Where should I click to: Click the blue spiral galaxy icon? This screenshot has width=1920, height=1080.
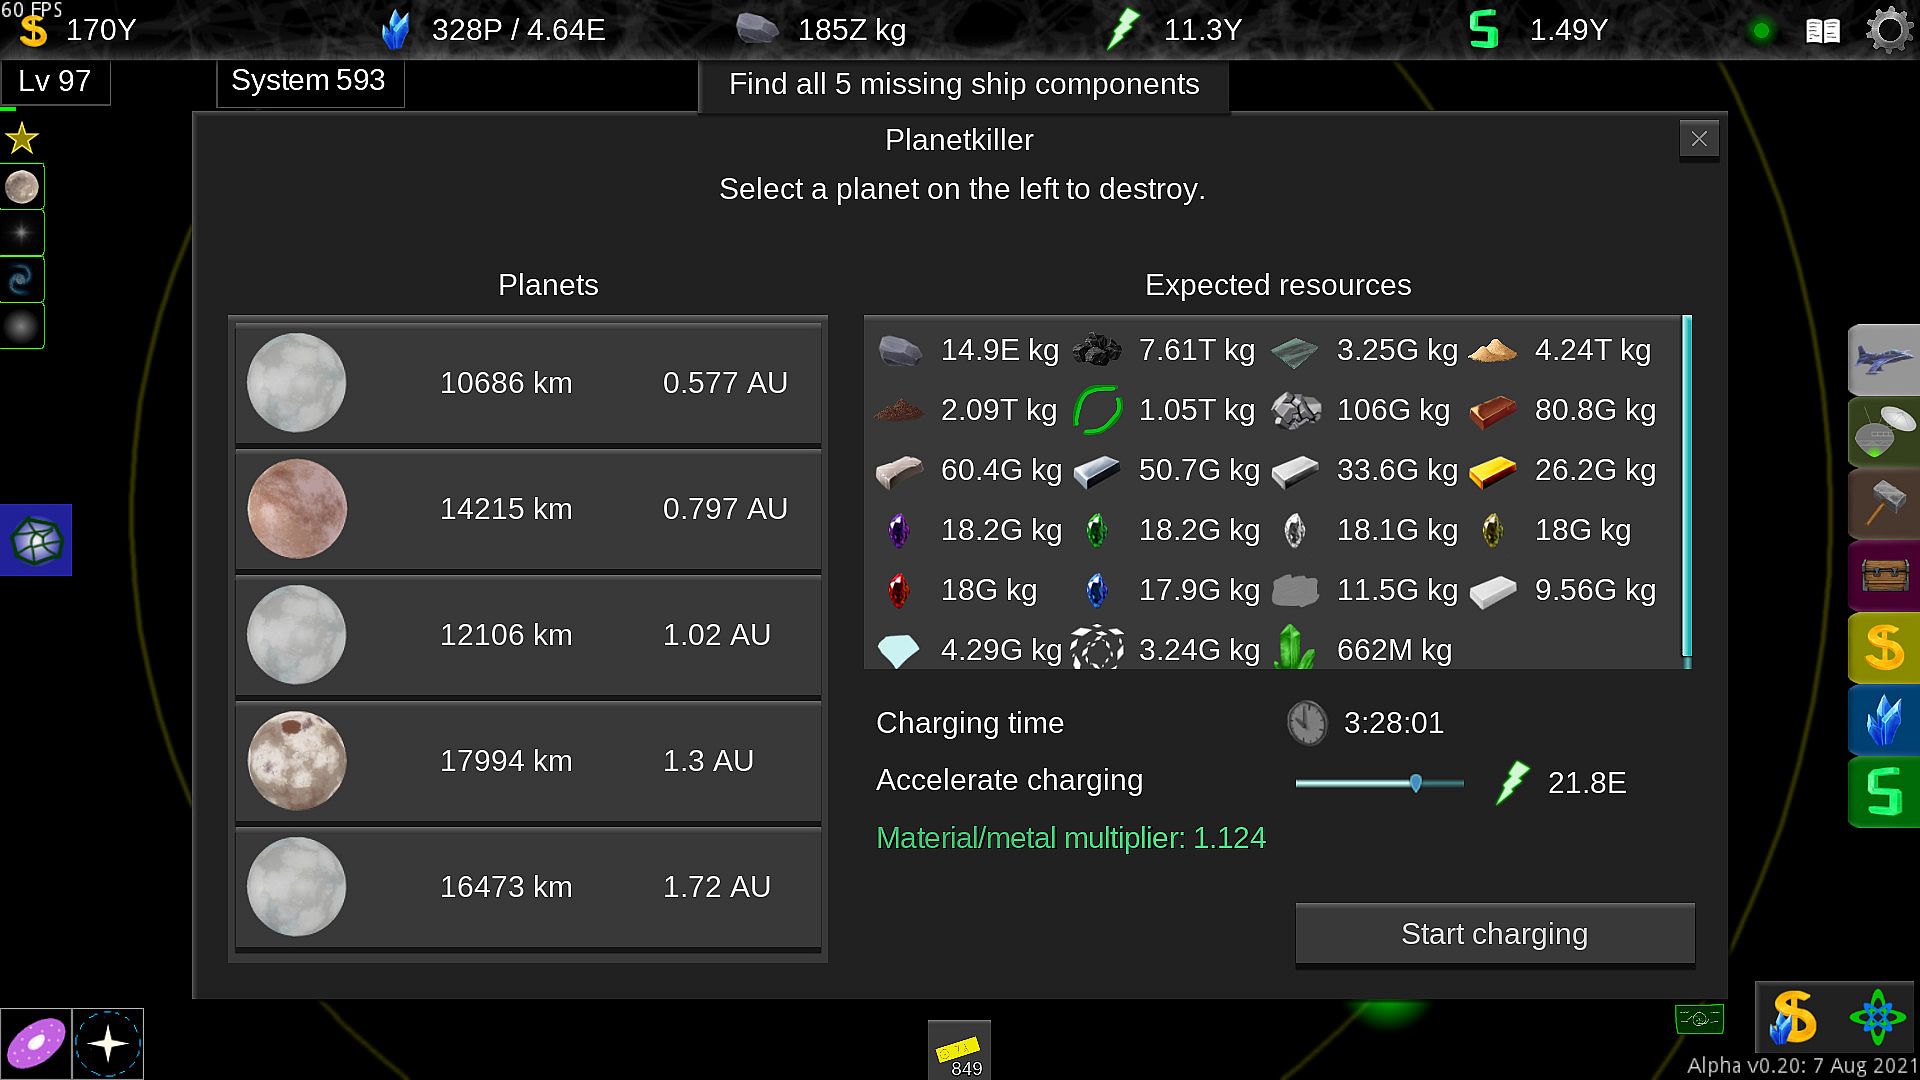[22, 280]
